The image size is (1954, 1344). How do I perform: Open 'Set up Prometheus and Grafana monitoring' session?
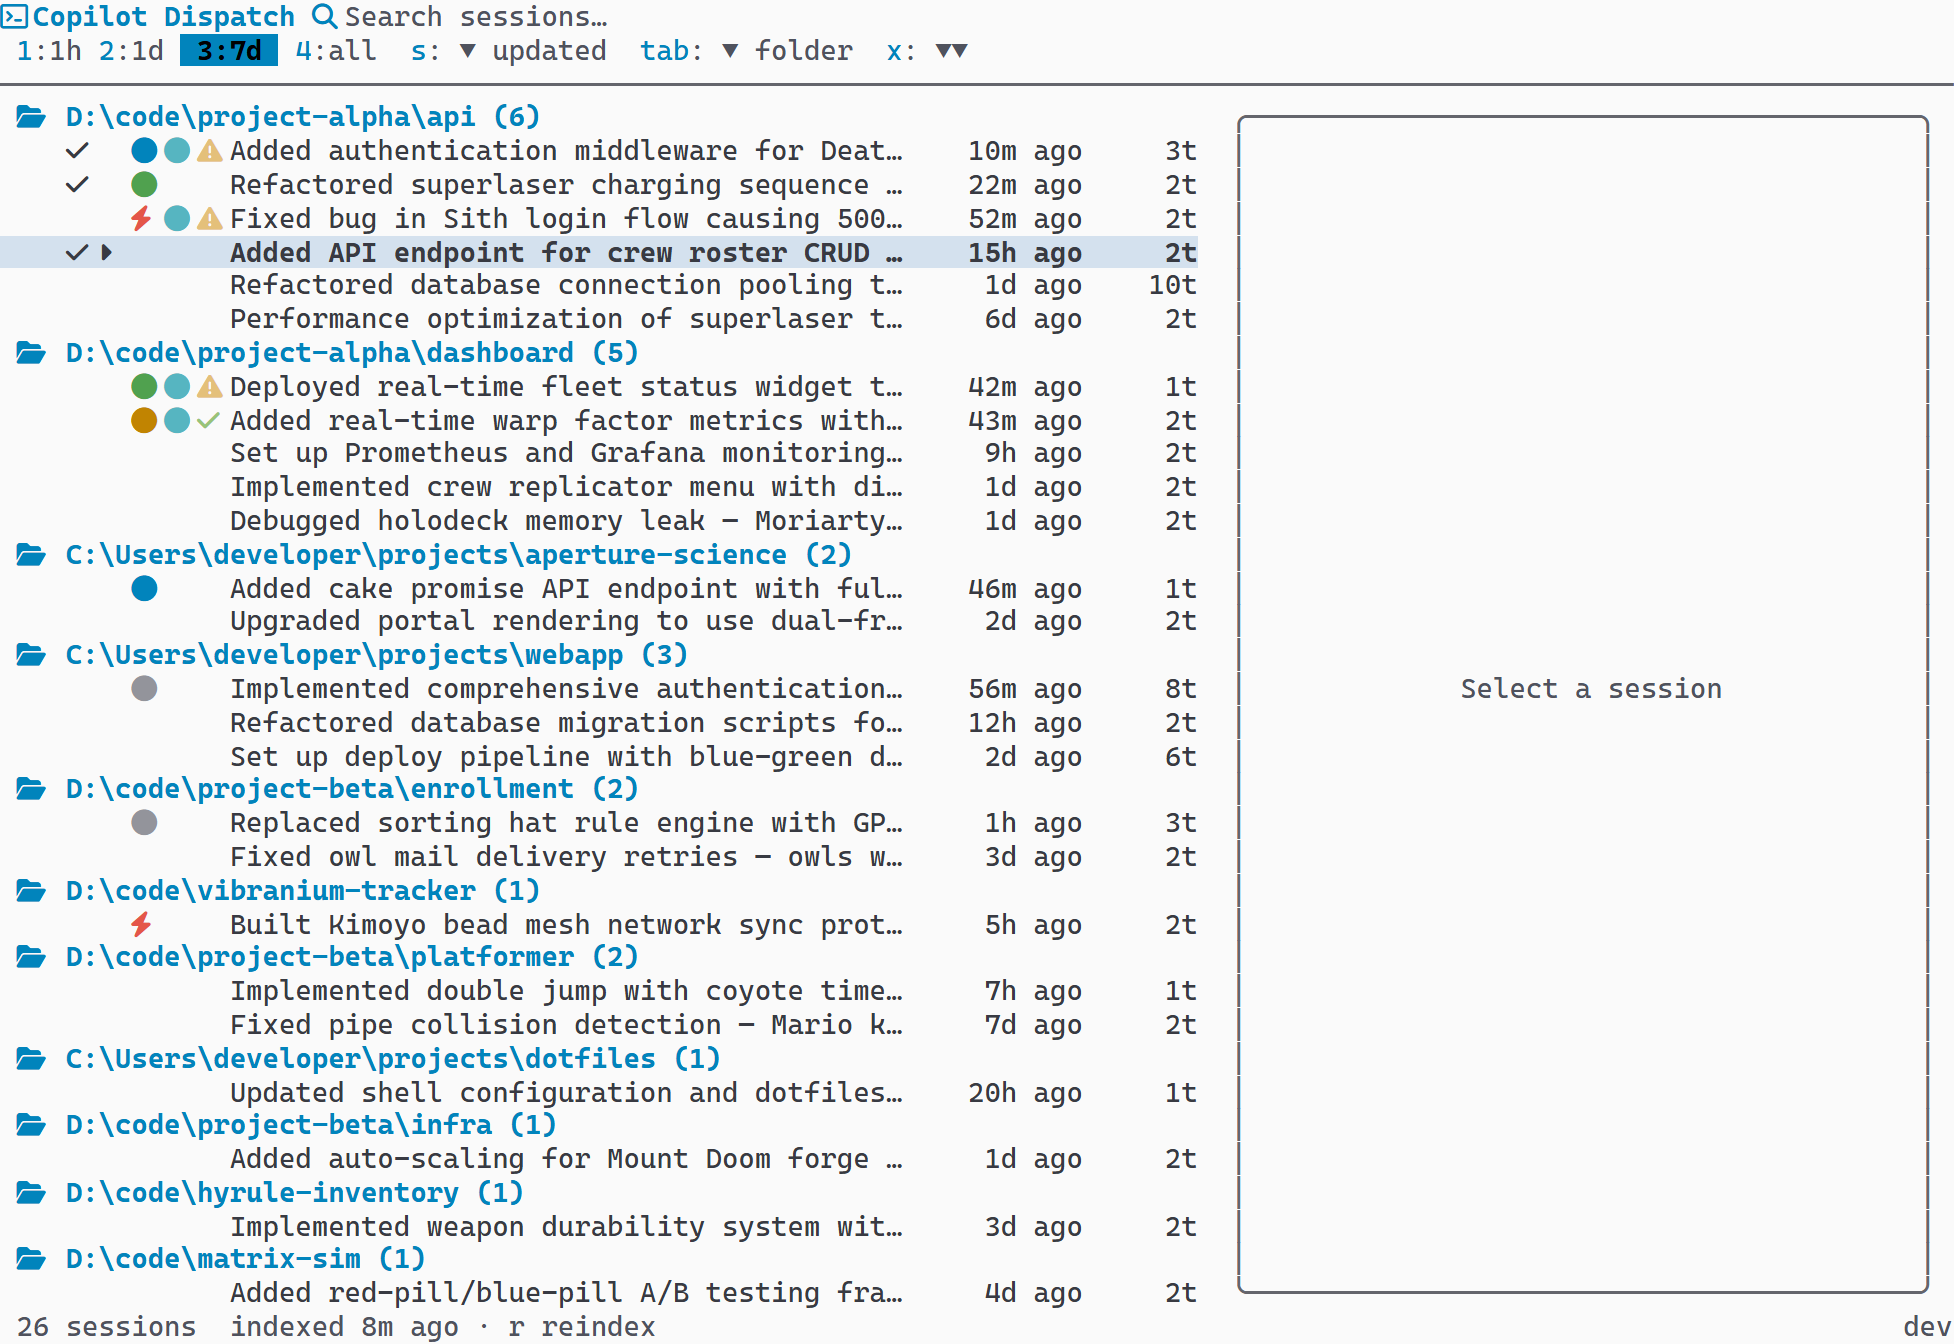click(600, 453)
